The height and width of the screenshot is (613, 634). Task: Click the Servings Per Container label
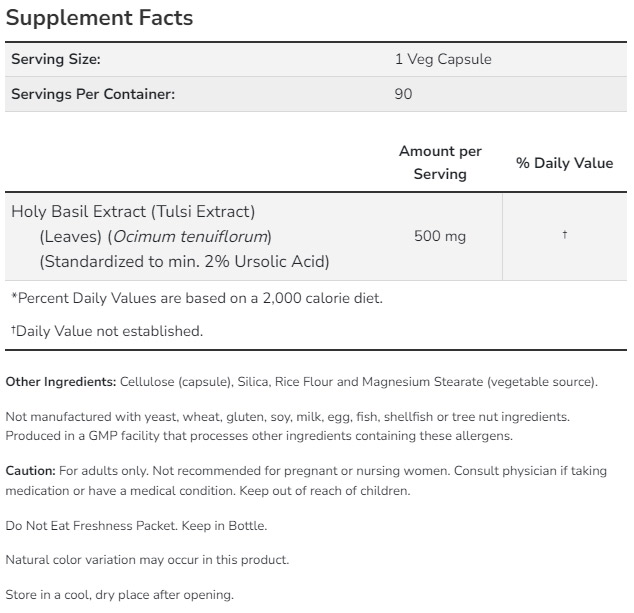[93, 94]
